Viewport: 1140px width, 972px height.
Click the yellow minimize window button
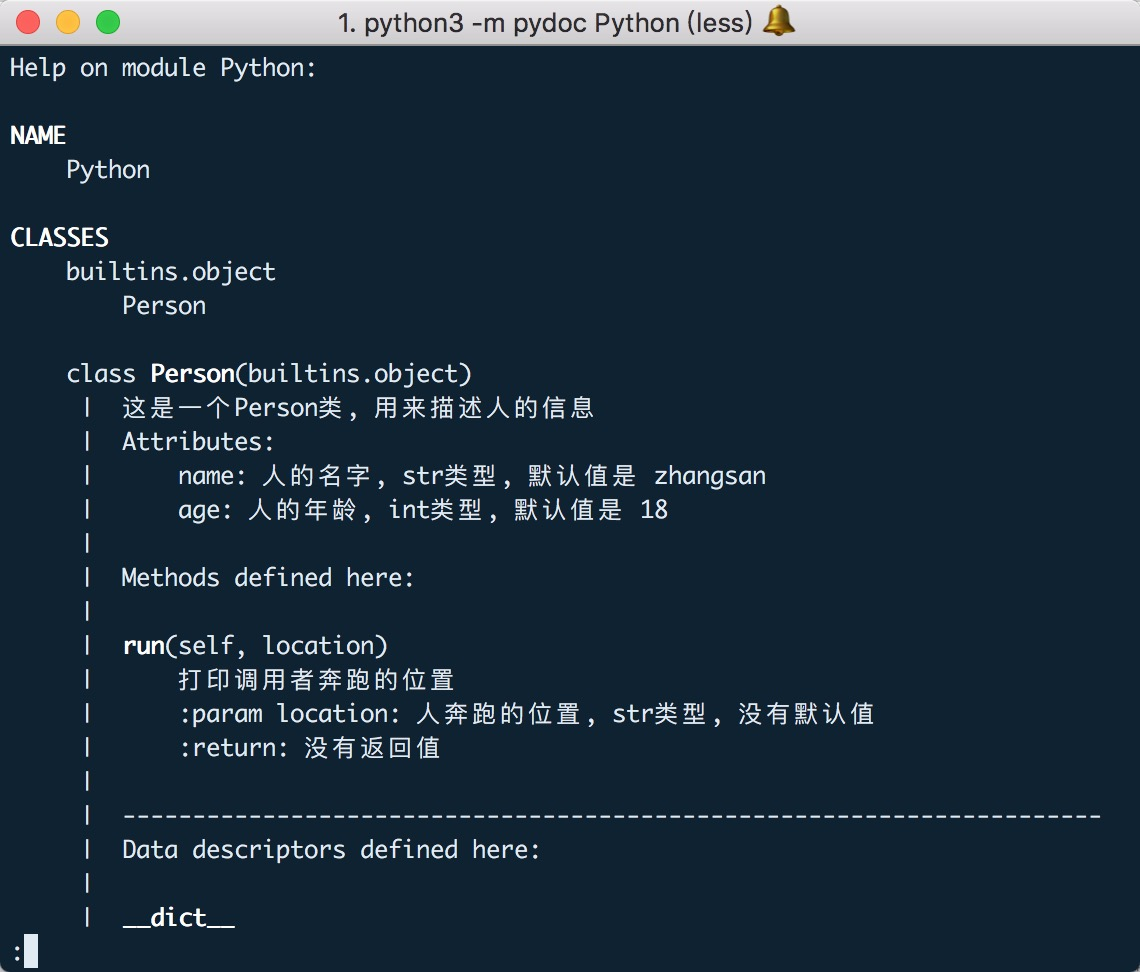point(68,22)
